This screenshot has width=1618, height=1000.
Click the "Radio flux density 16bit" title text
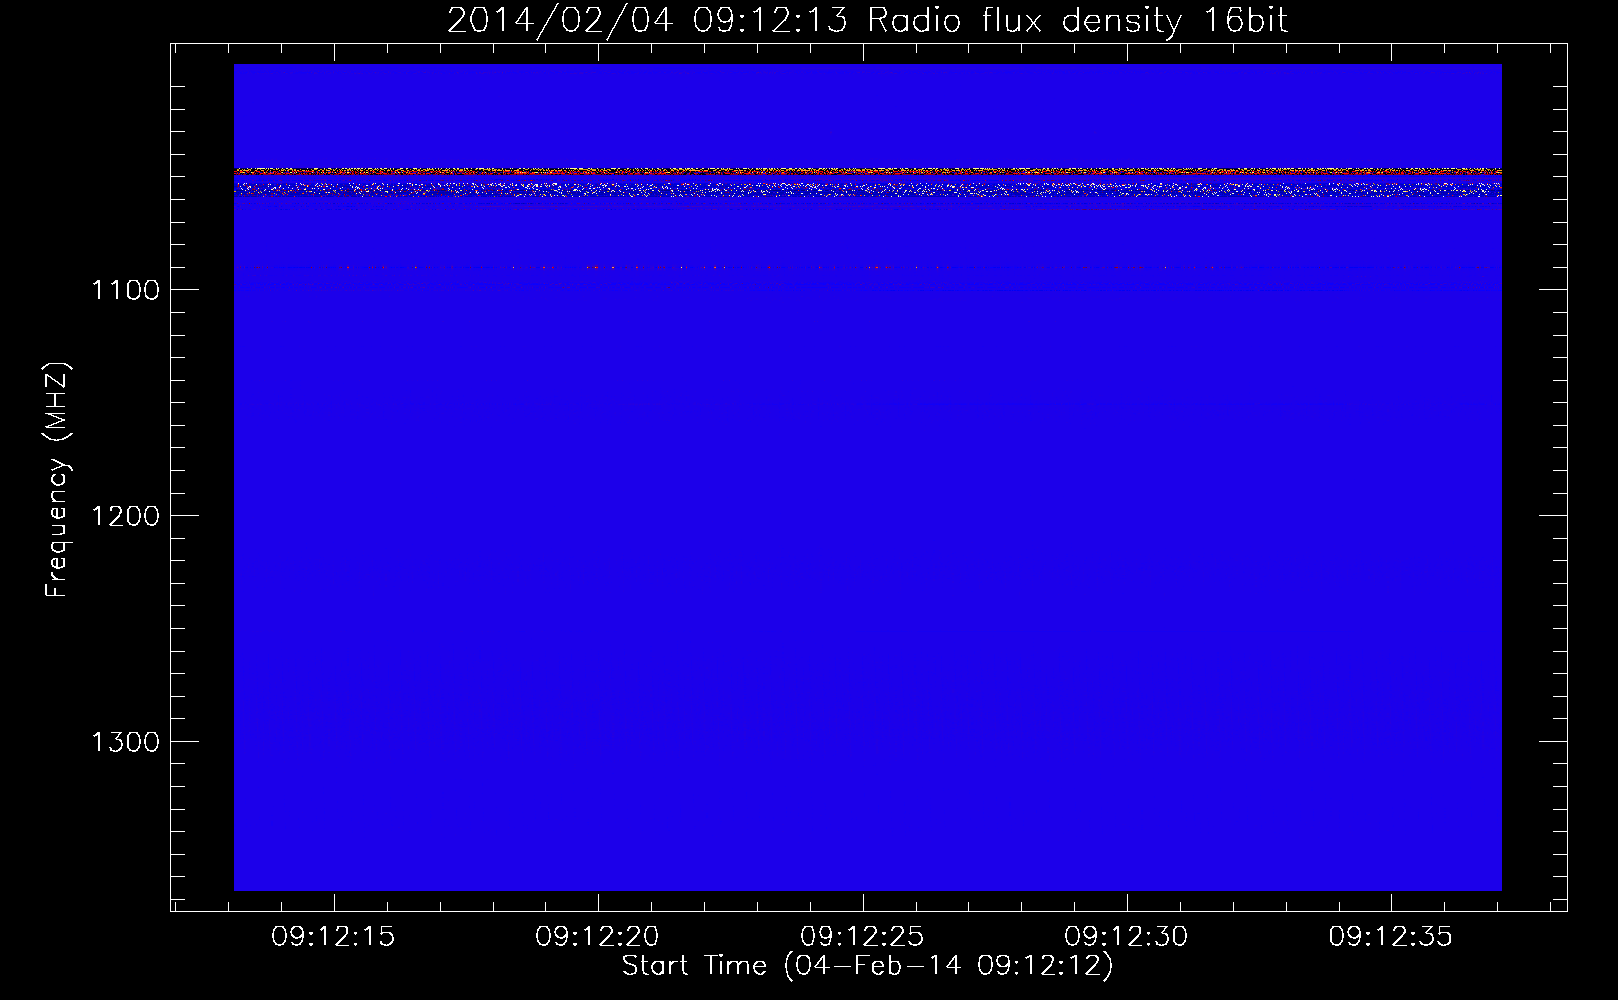pyautogui.click(x=1077, y=21)
